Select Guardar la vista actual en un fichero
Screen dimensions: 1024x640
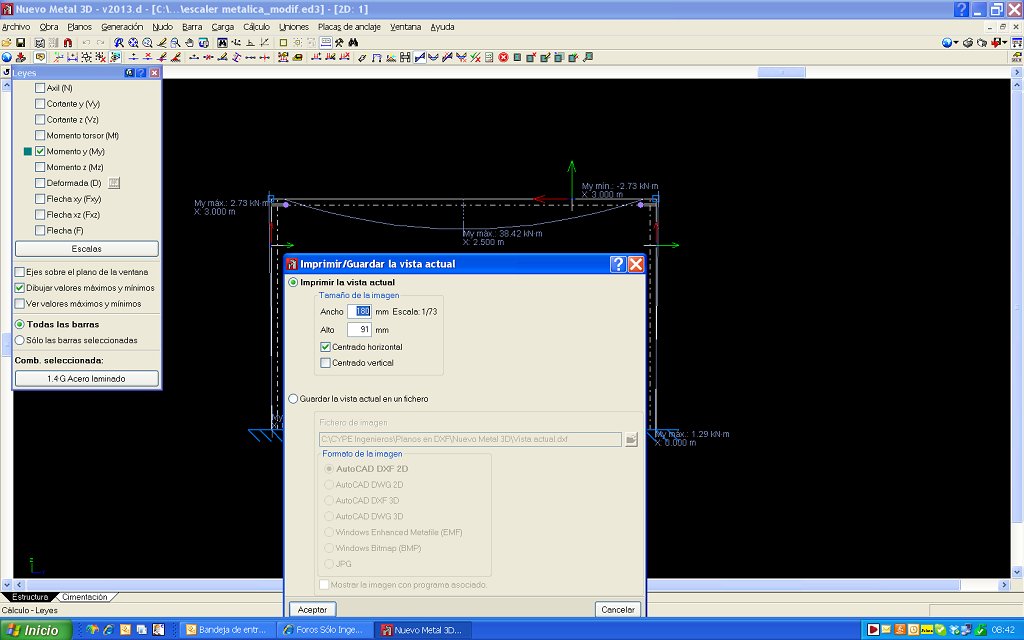click(x=293, y=398)
